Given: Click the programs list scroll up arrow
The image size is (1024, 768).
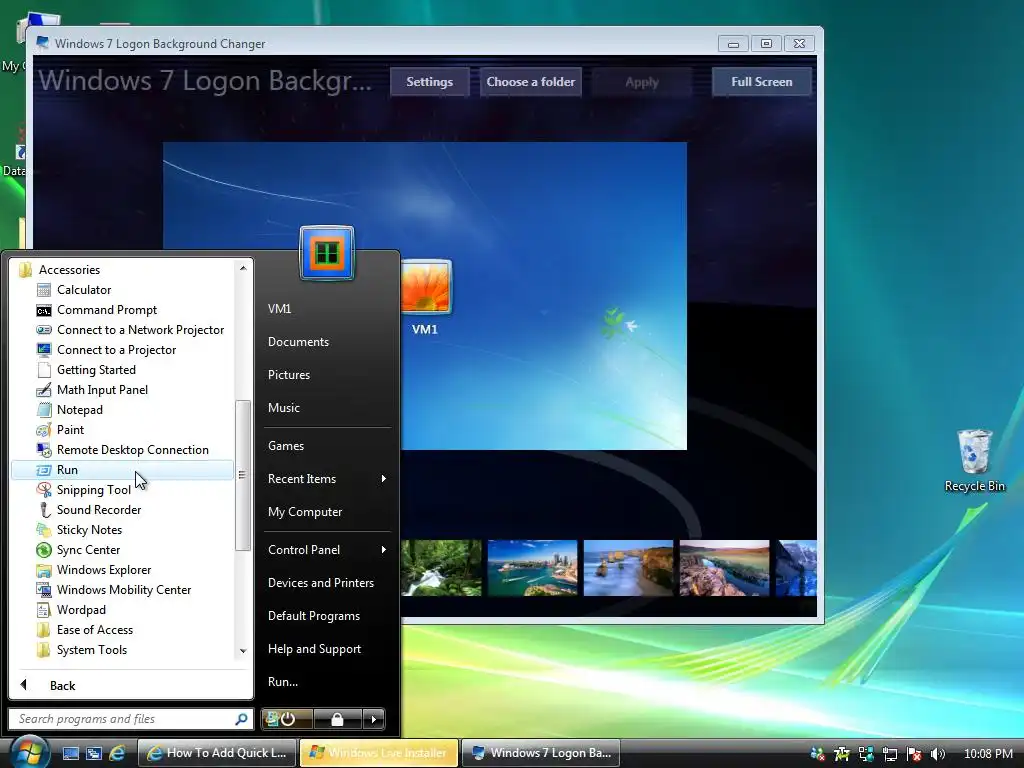Looking at the screenshot, I should tap(243, 268).
